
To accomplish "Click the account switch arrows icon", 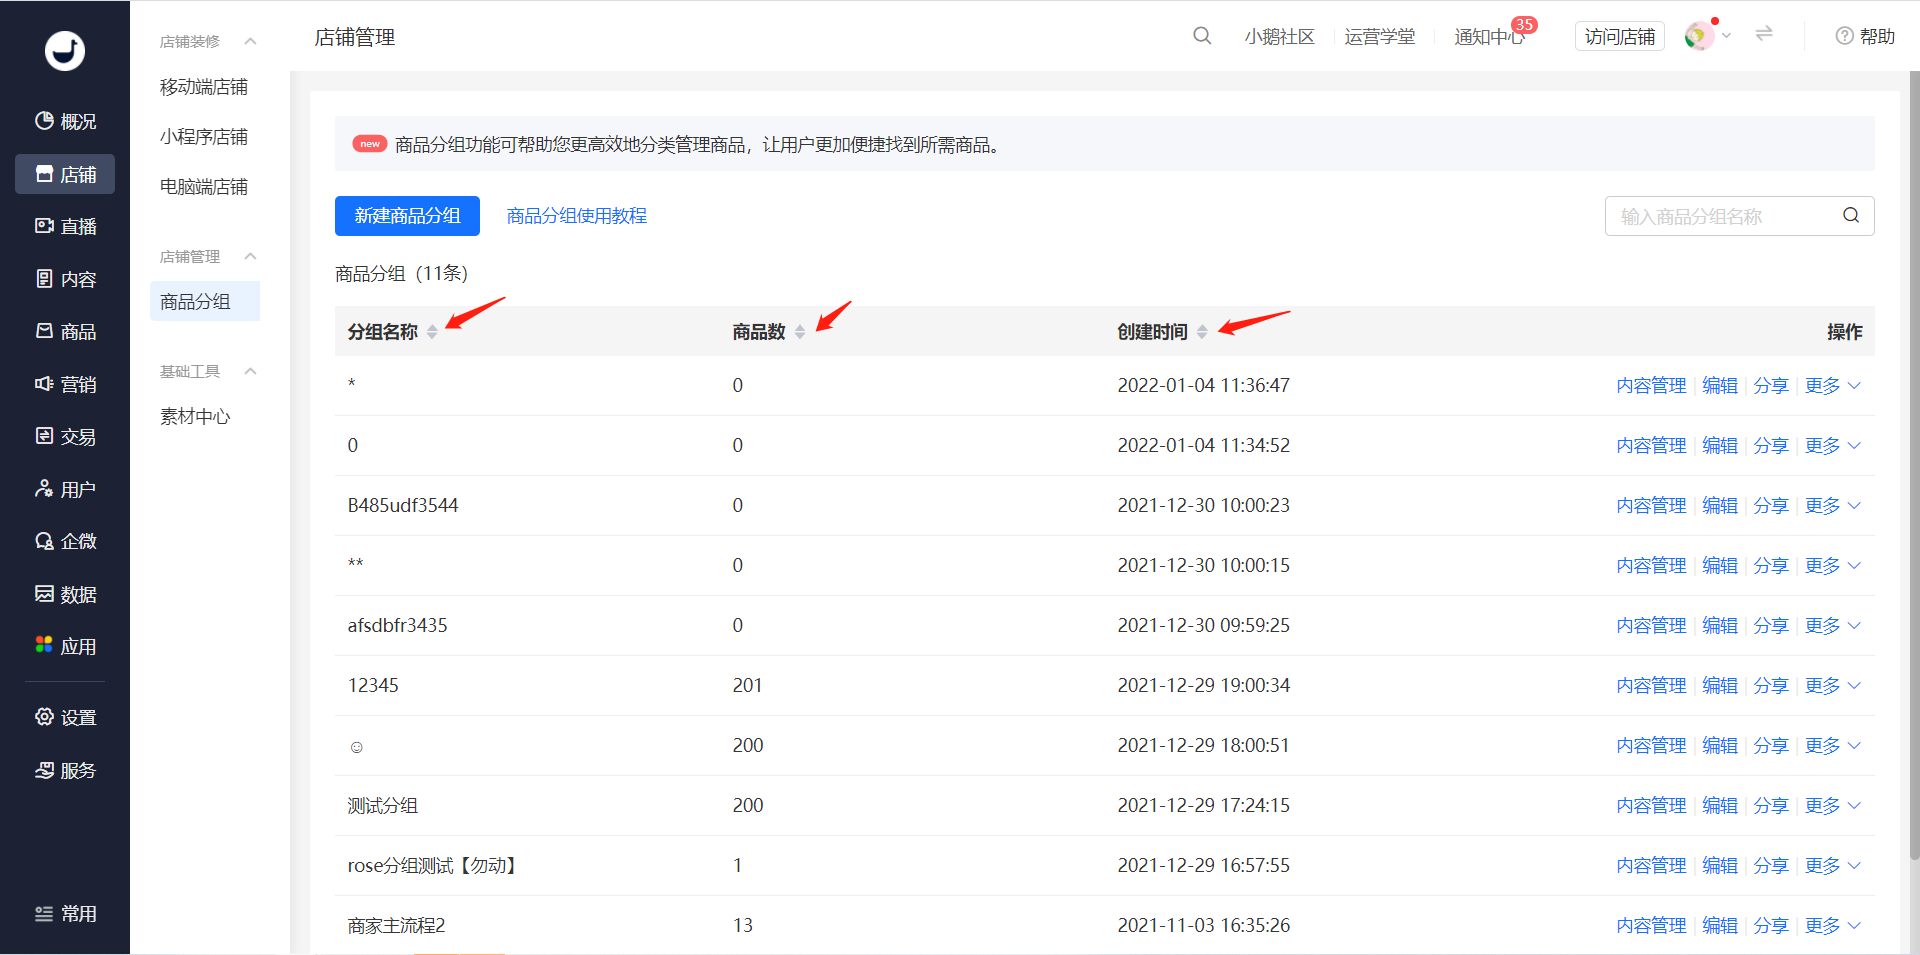I will pos(1764,34).
